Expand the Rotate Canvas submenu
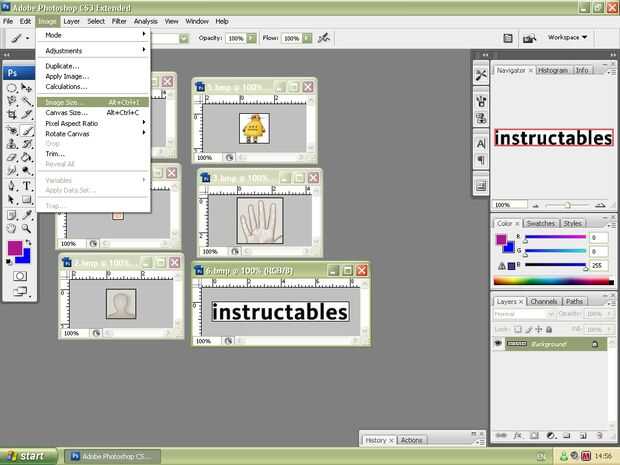This screenshot has width=620, height=465. [x=94, y=134]
